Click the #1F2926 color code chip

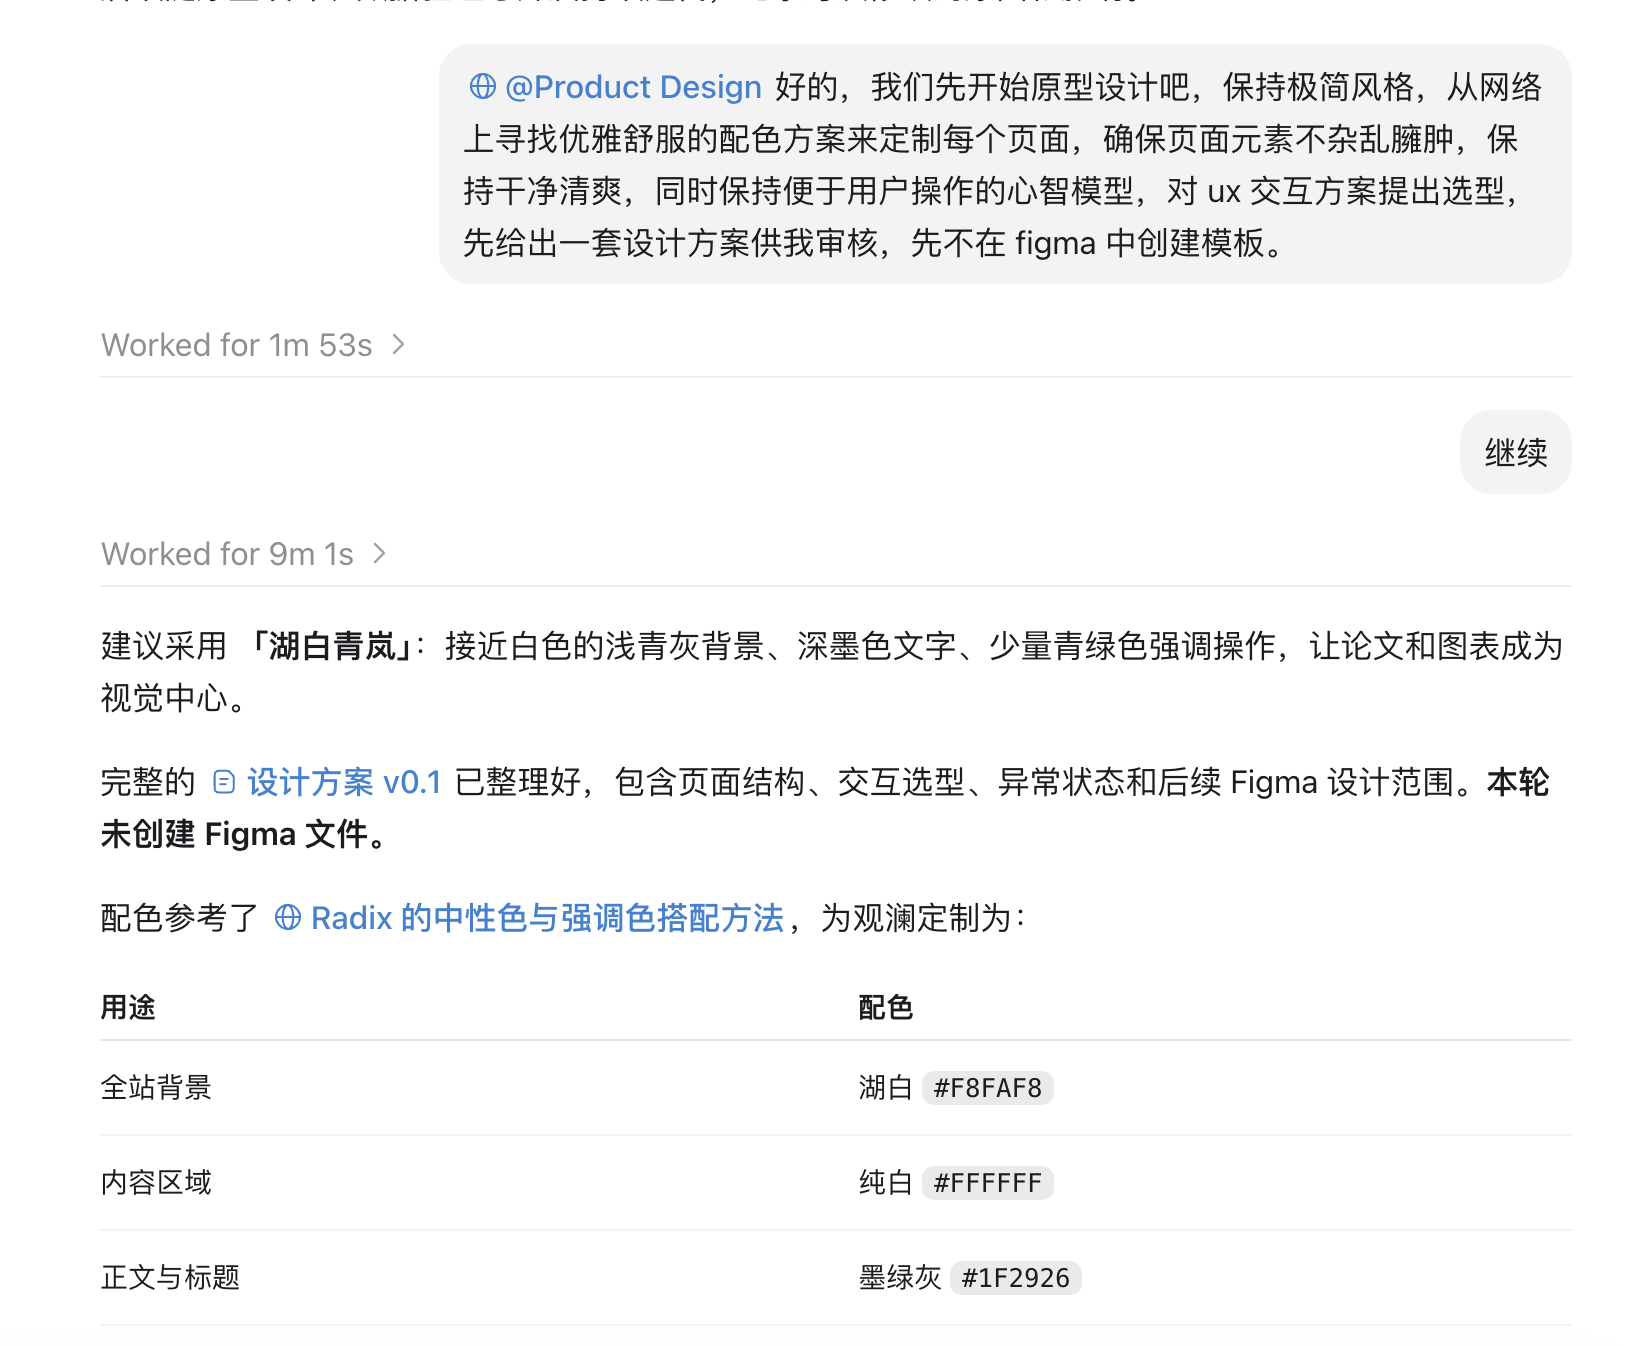click(x=1015, y=1278)
